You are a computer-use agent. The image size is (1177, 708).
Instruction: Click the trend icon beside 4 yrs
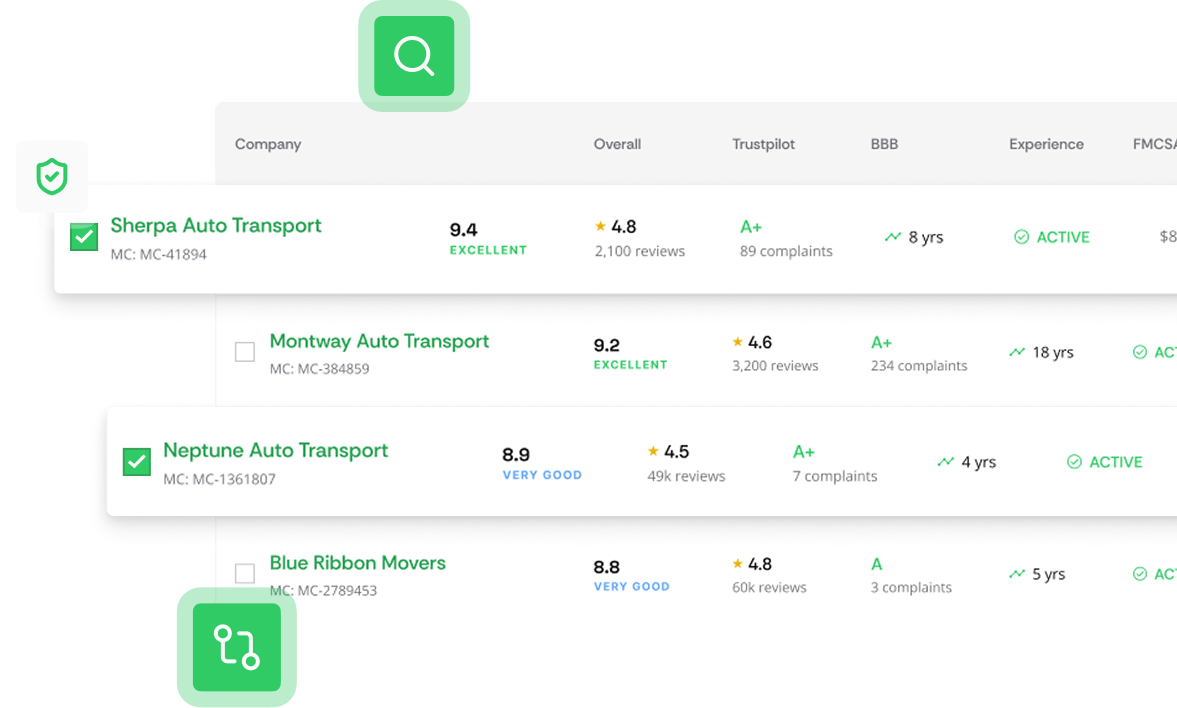pyautogui.click(x=946, y=462)
